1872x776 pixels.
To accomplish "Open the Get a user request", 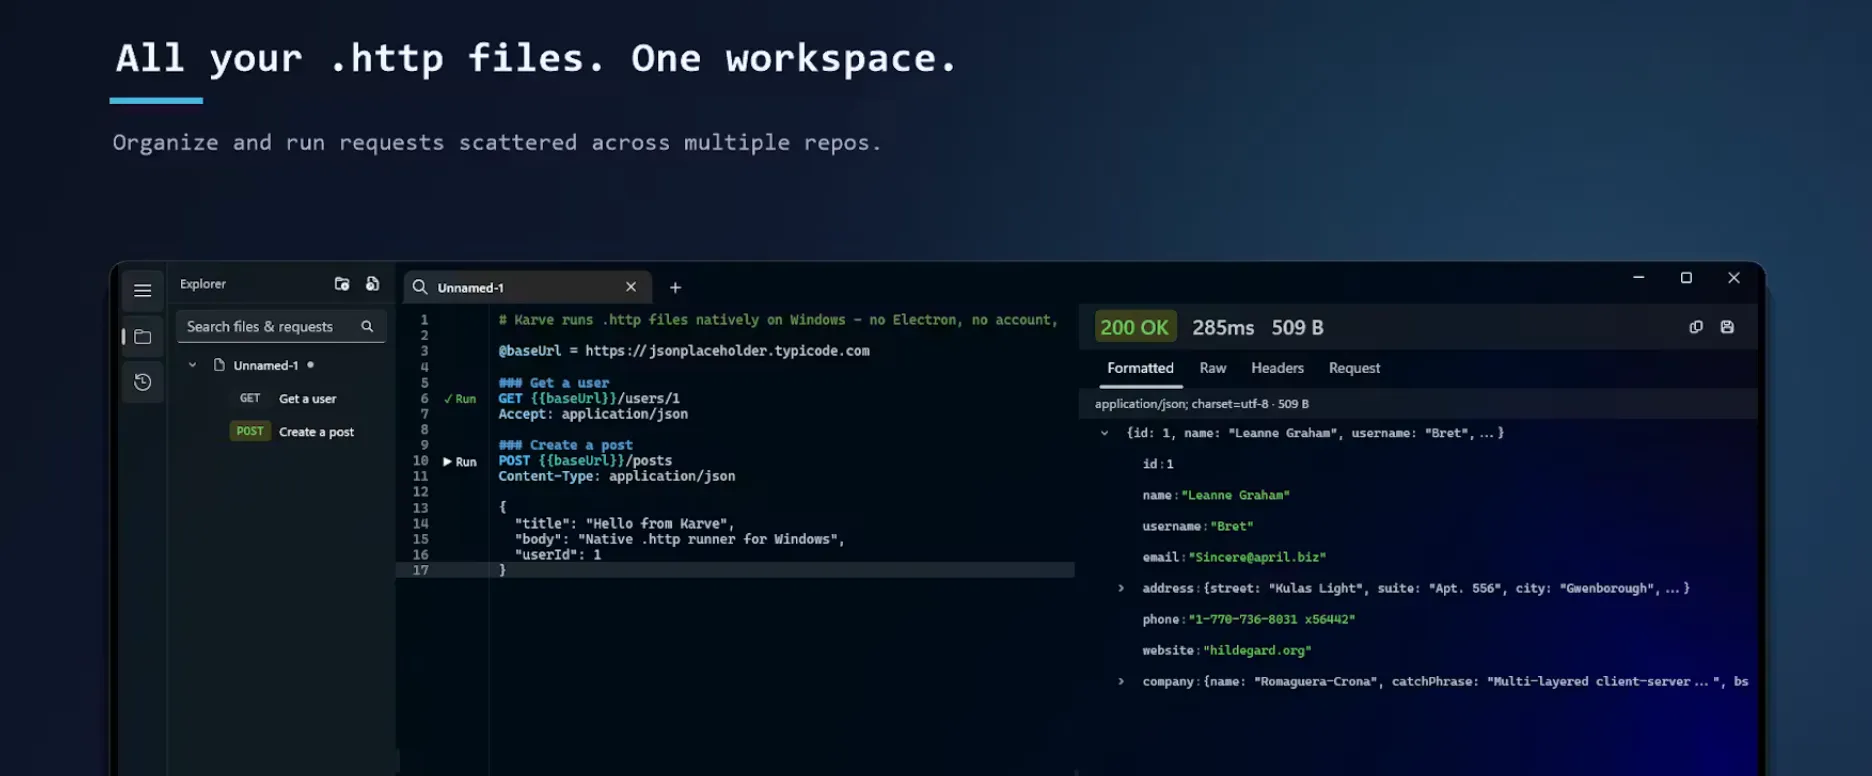I will coord(307,398).
